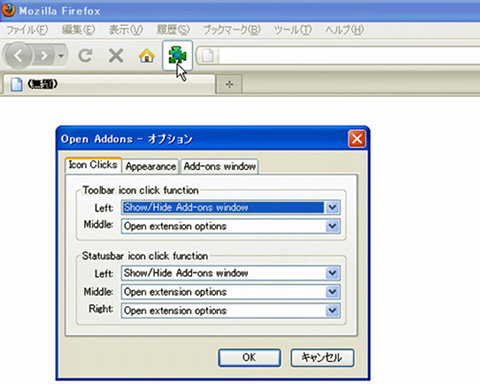The image size is (480, 384).
Task: Expand Statusbar icon Right click dropdown
Action: (332, 311)
